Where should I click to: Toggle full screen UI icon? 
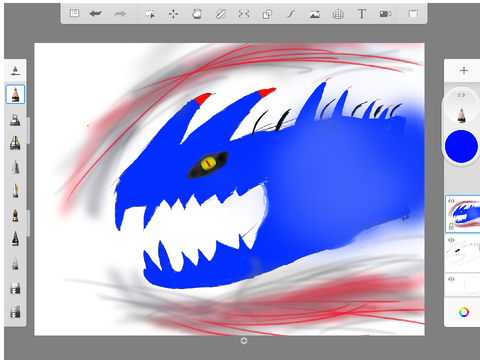click(x=413, y=14)
